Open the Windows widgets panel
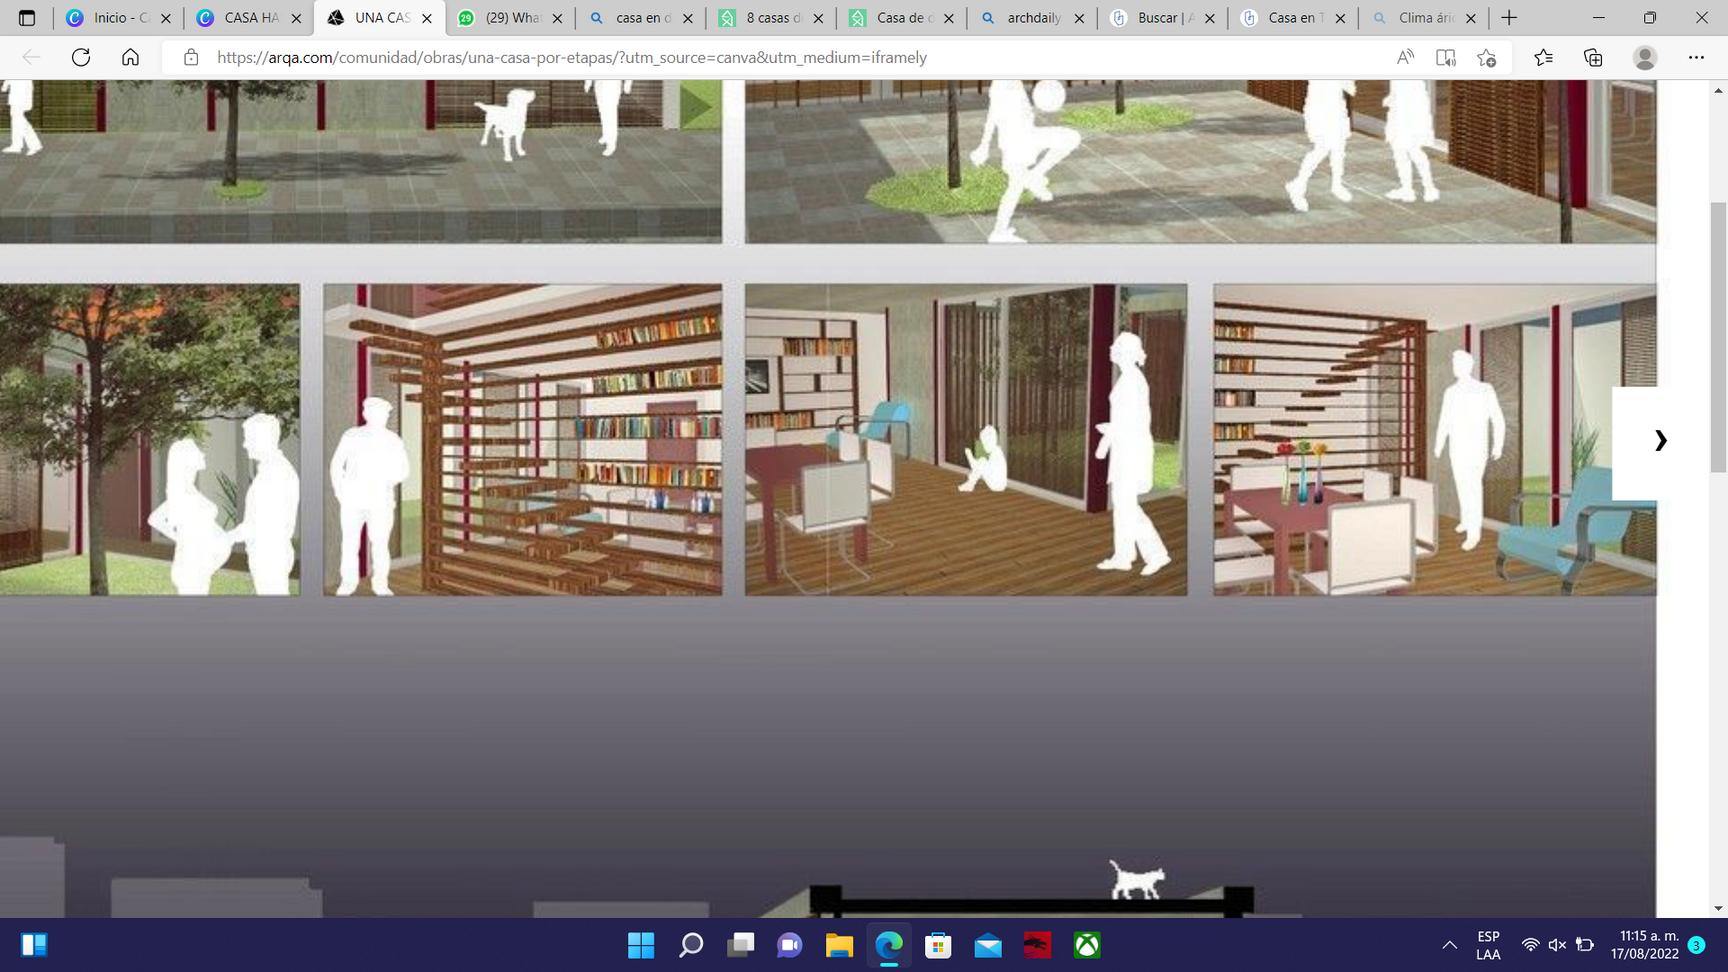 coord(34,945)
